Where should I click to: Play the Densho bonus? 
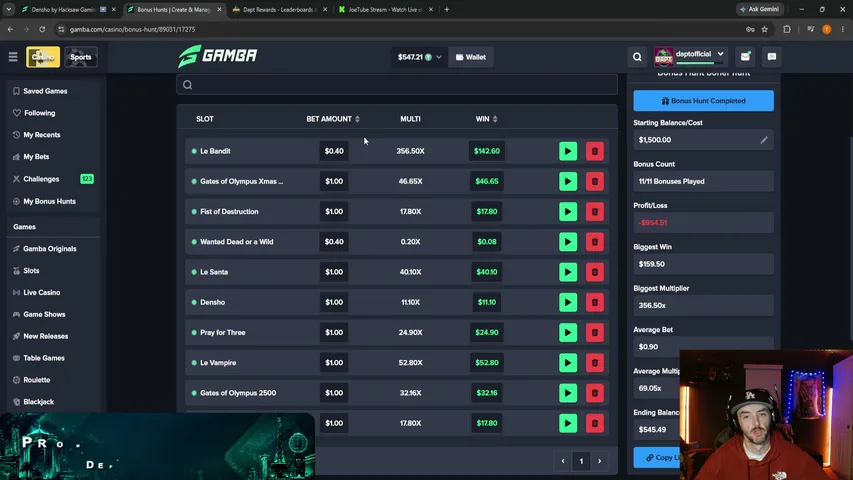pyautogui.click(x=567, y=302)
